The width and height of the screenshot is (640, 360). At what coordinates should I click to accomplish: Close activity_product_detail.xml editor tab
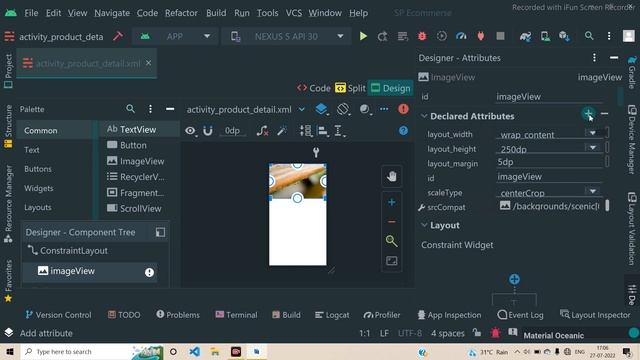click(149, 63)
